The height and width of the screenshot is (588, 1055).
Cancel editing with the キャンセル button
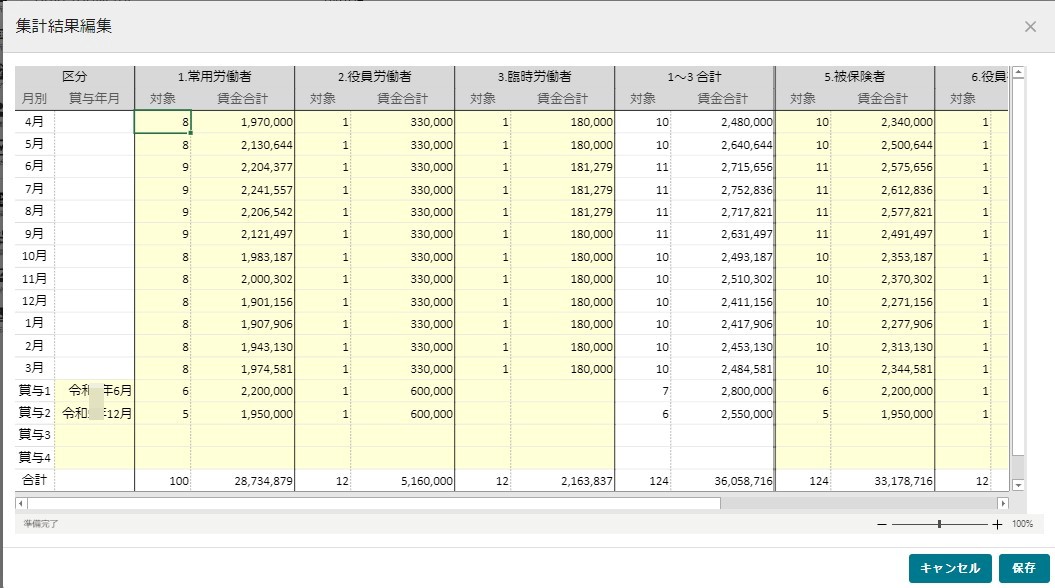coord(950,568)
